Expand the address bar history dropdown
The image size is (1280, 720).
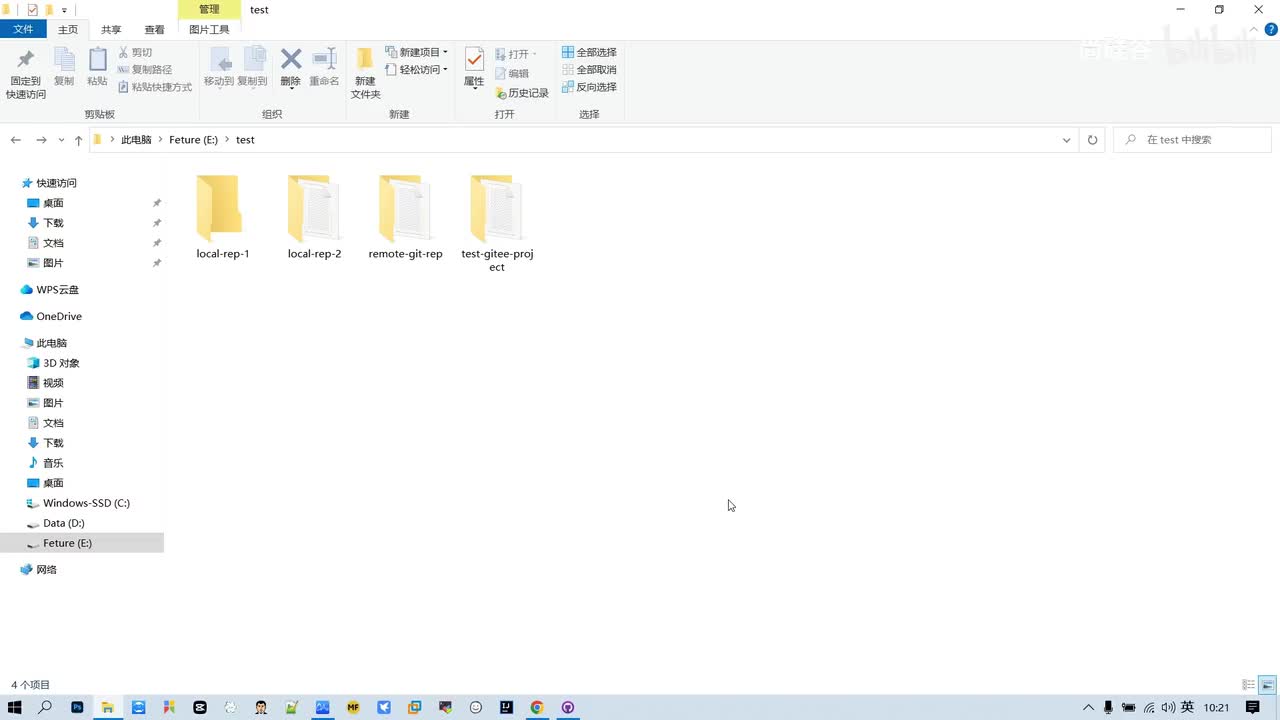point(1066,140)
